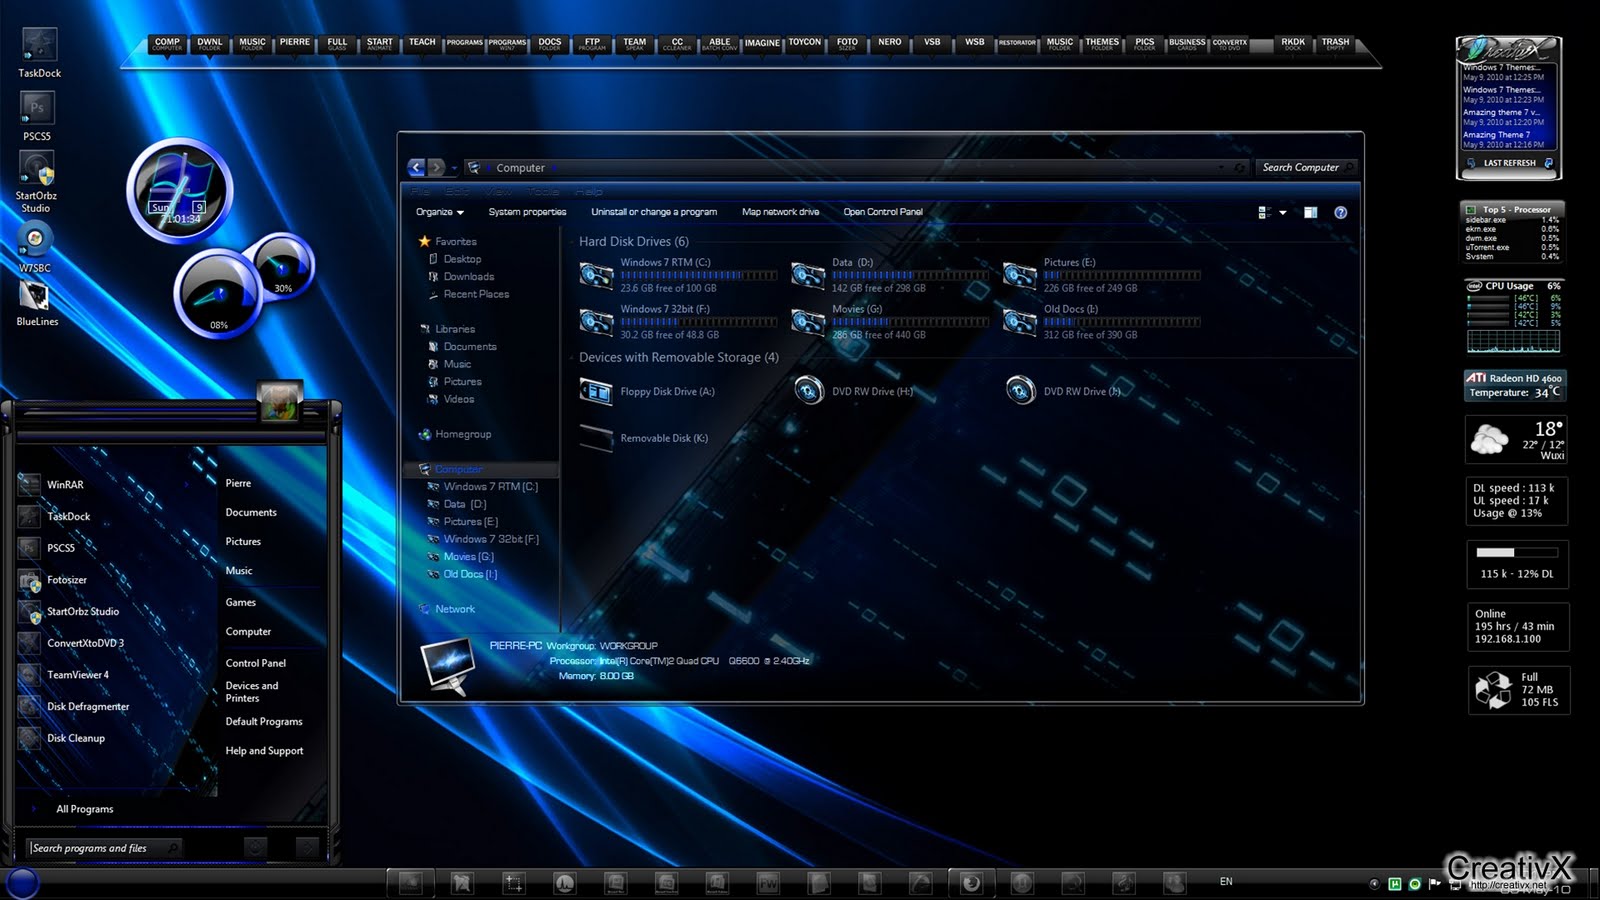Open the Old Docs (I:) drive icon
Screen dimensions: 1600x900
pos(1020,321)
